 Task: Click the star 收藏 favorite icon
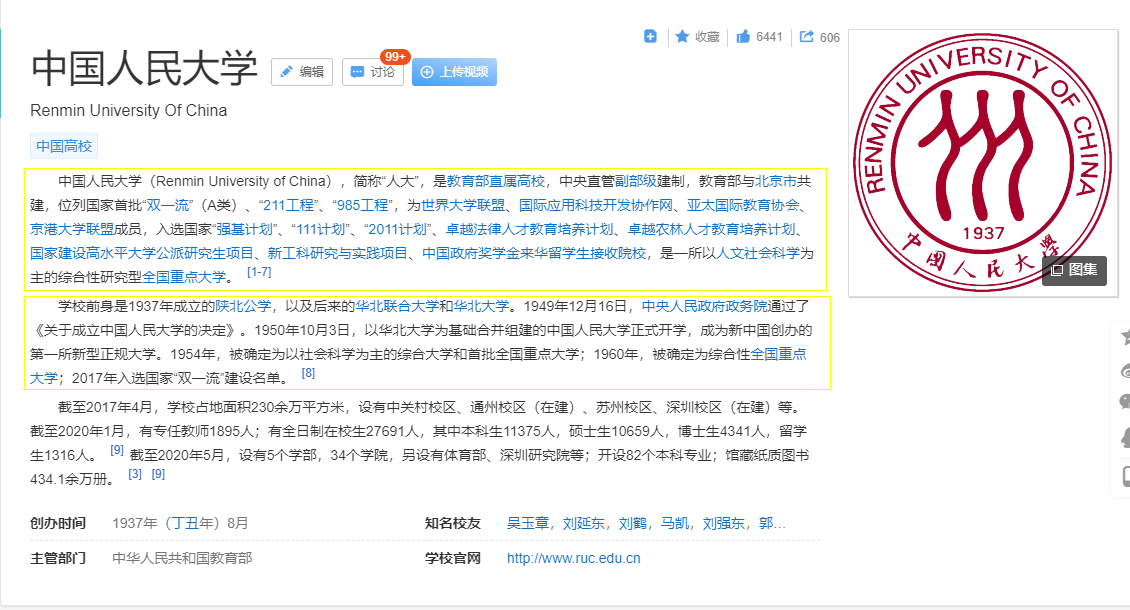click(682, 37)
